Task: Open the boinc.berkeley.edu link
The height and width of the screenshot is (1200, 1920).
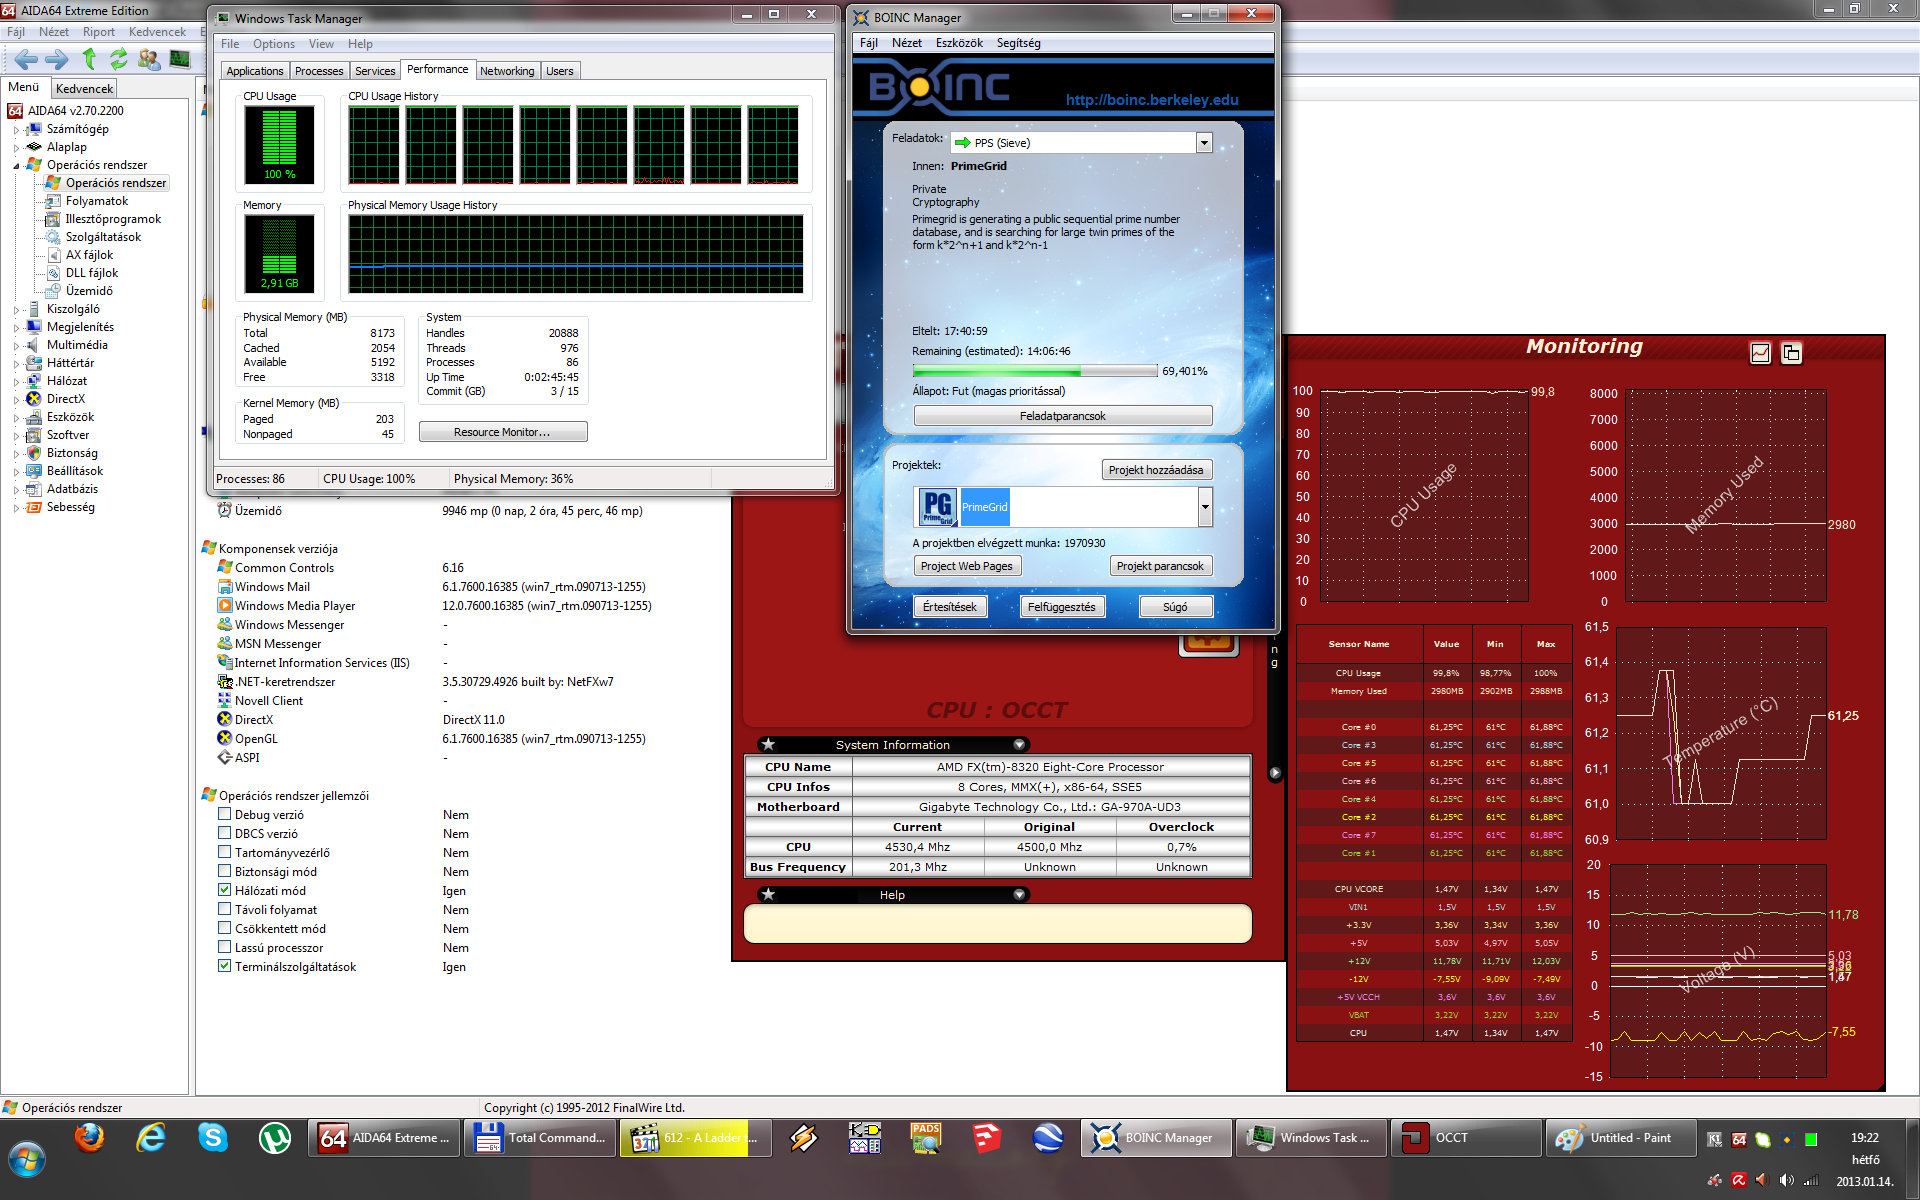Action: click(x=1152, y=100)
